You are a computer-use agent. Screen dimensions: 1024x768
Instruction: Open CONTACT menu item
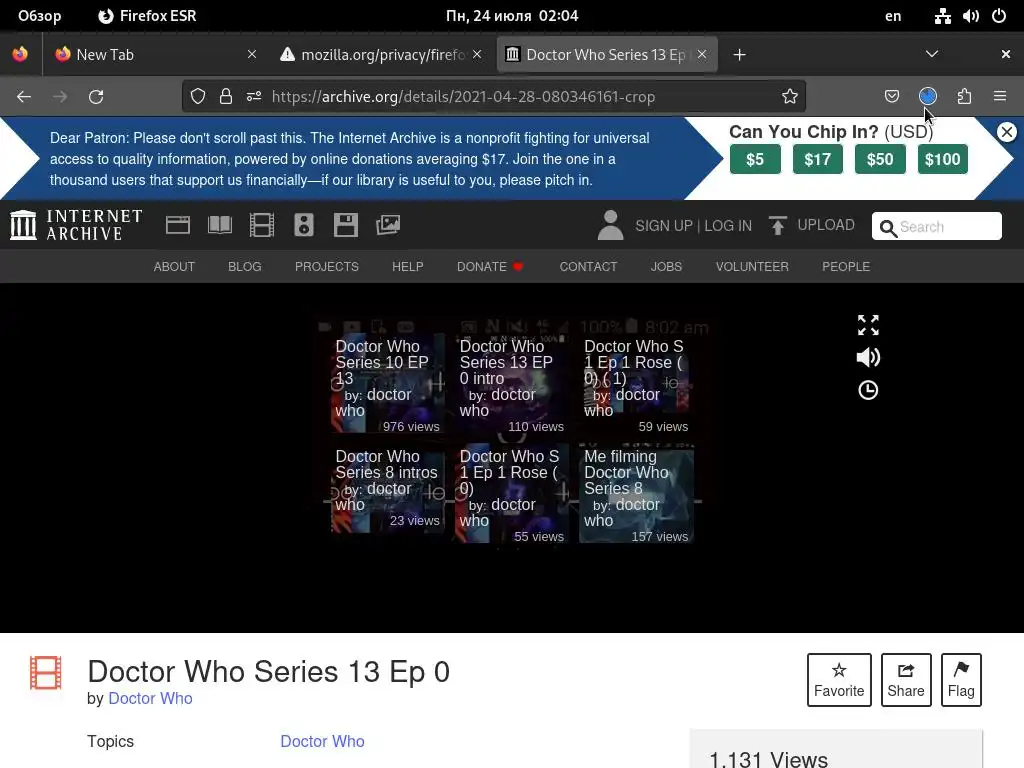pyautogui.click(x=588, y=266)
